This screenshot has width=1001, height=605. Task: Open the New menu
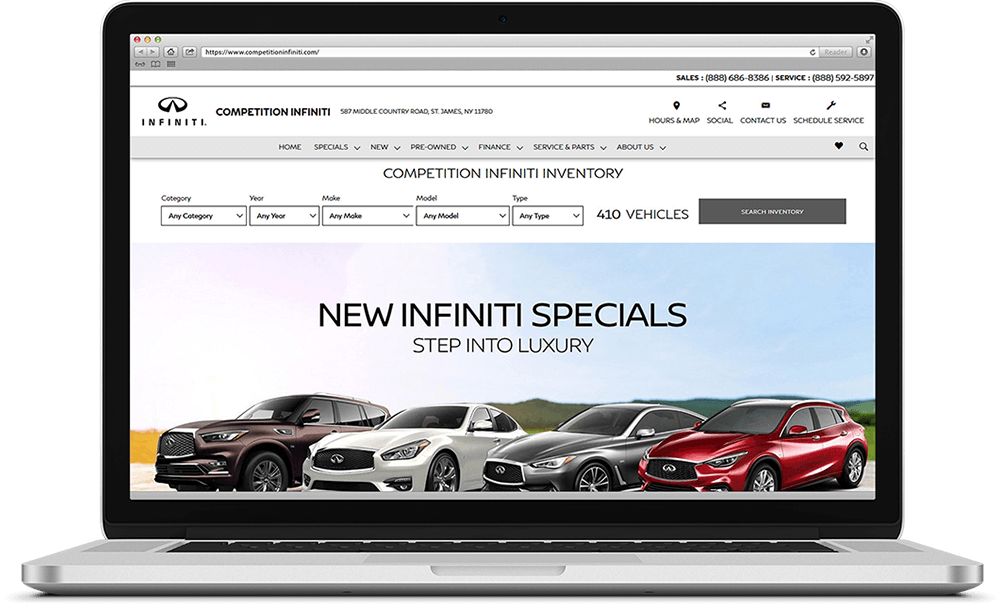tap(385, 147)
